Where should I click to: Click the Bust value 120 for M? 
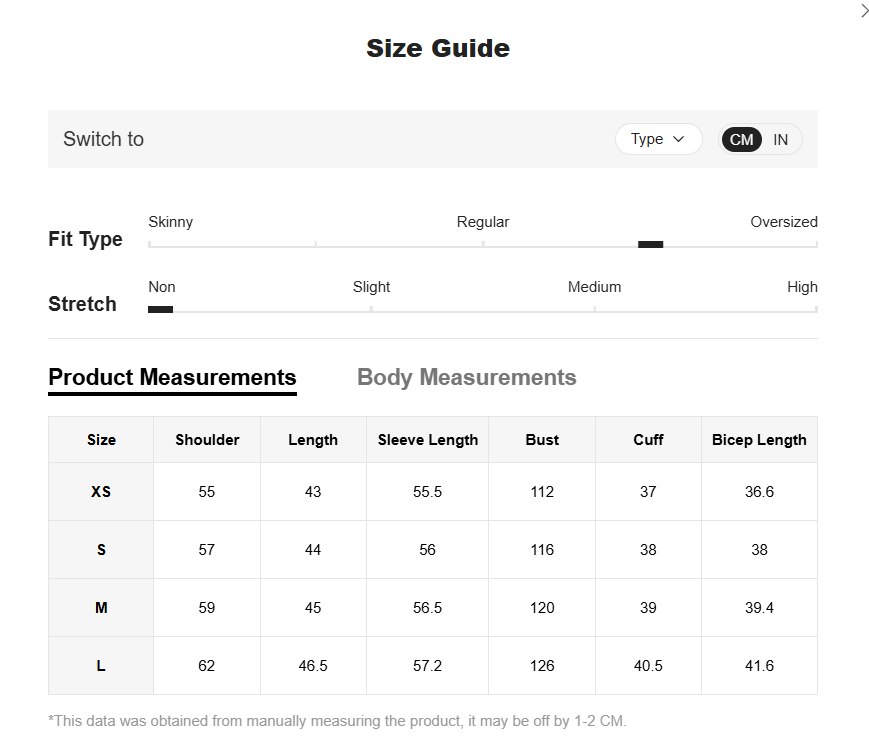(x=542, y=608)
